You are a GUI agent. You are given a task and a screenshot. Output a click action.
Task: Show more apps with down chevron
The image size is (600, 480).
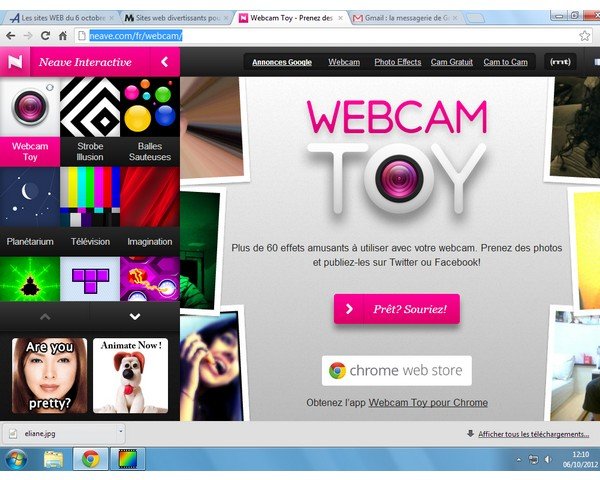coord(135,317)
